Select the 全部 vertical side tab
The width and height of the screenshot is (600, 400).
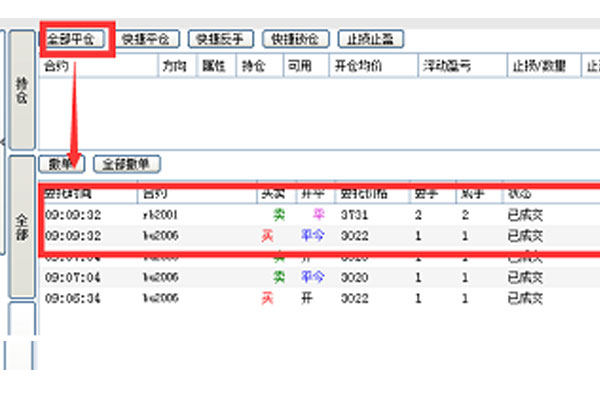click(x=22, y=226)
